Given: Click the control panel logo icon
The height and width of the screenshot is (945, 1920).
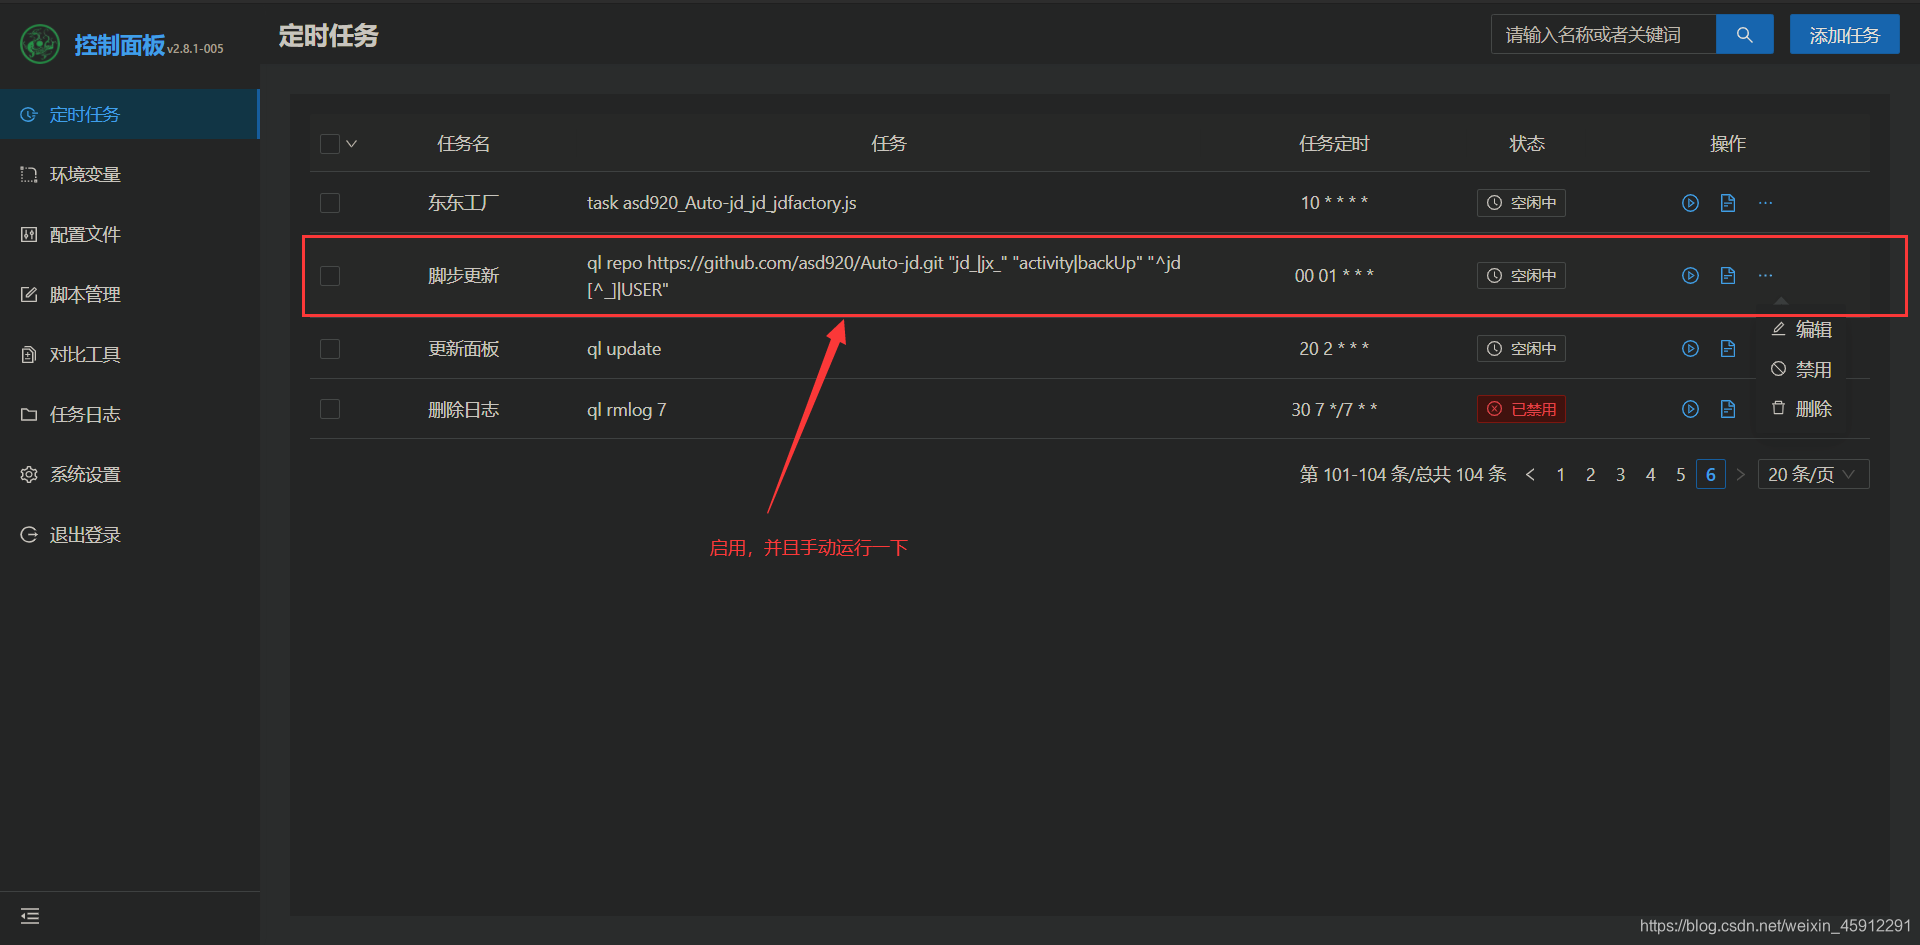Looking at the screenshot, I should coord(40,44).
